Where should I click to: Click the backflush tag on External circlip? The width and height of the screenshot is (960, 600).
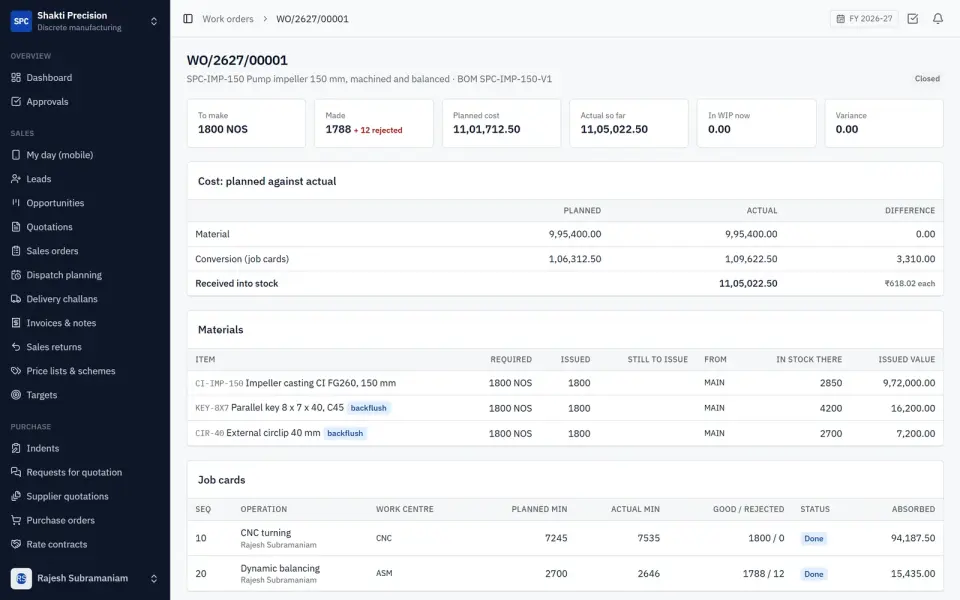[x=345, y=433]
